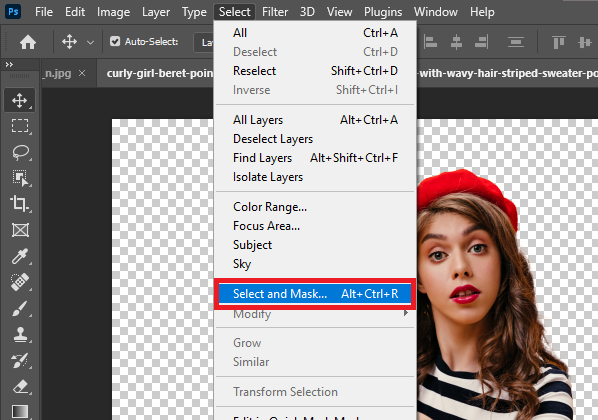Choose Transform Selection menu entry
Image resolution: width=598 pixels, height=420 pixels.
point(315,392)
